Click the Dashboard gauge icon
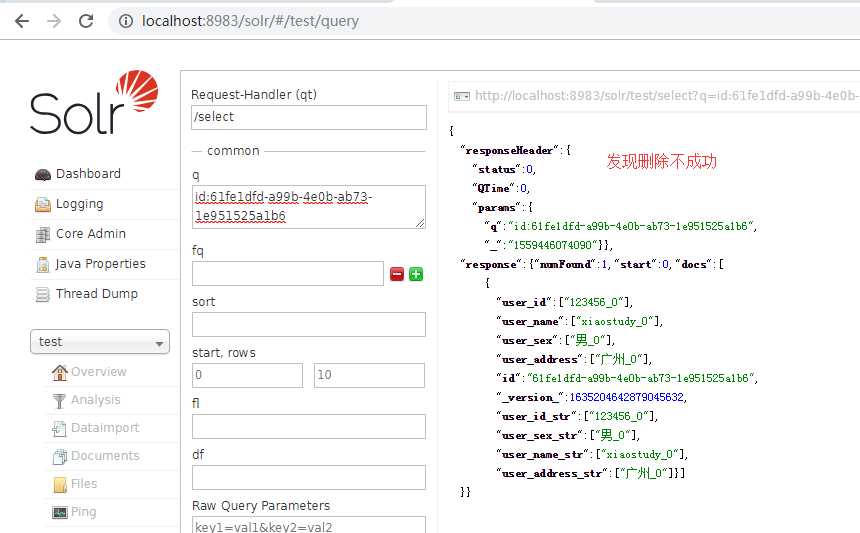This screenshot has width=860, height=533. tap(43, 174)
